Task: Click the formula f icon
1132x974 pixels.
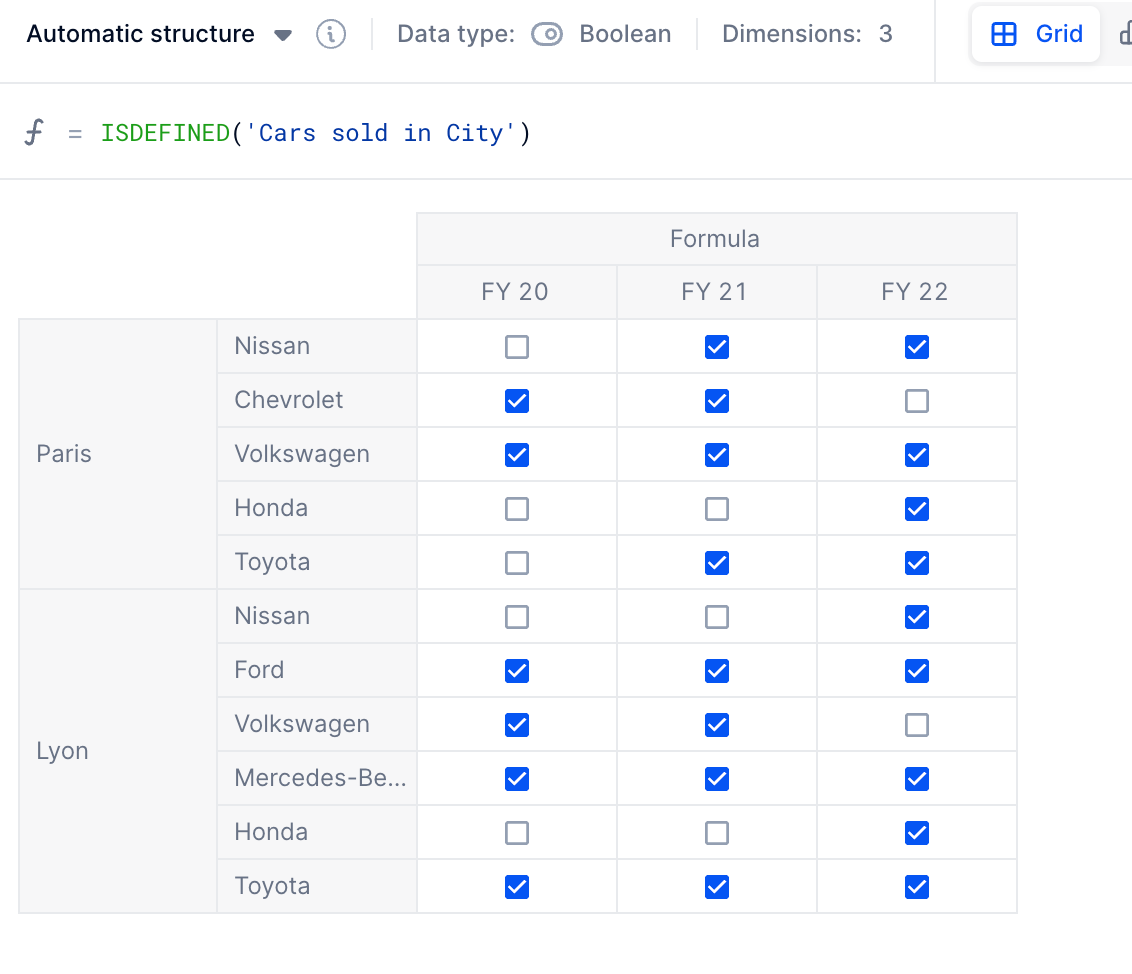Action: click(34, 132)
